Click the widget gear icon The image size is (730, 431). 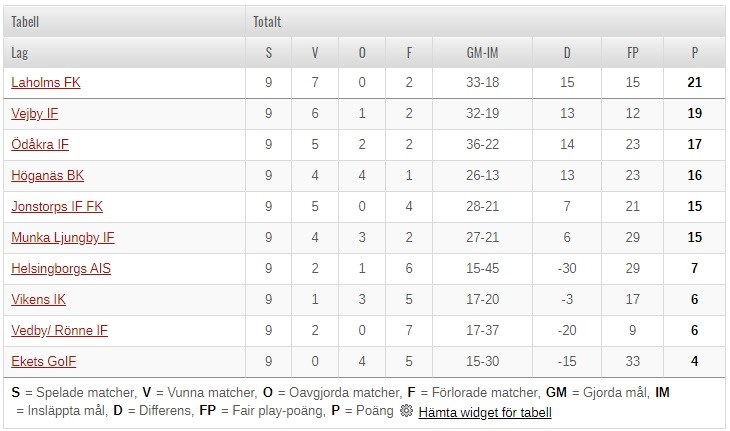pos(406,412)
